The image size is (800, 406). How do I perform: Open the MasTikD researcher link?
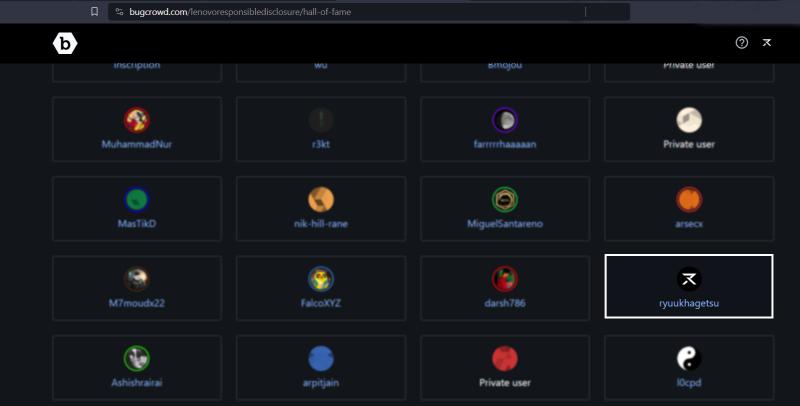[137, 223]
